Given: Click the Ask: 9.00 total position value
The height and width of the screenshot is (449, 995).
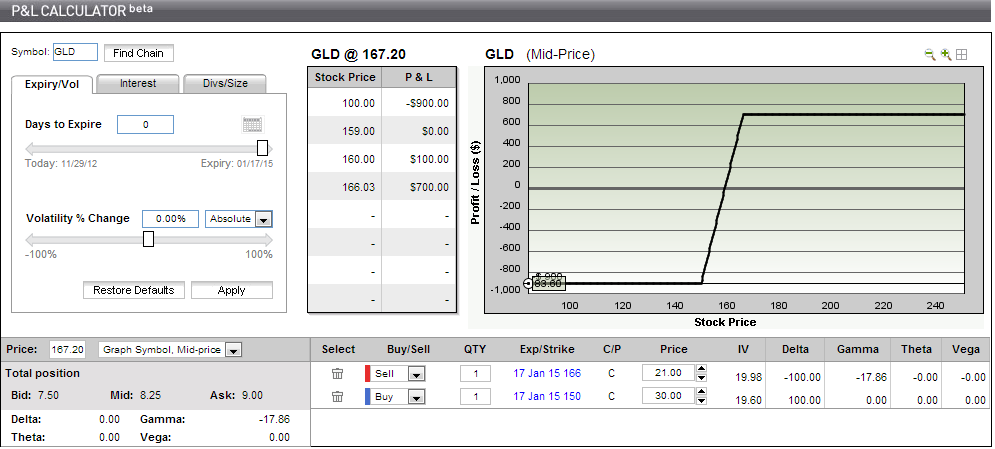Looking at the screenshot, I should [x=236, y=395].
